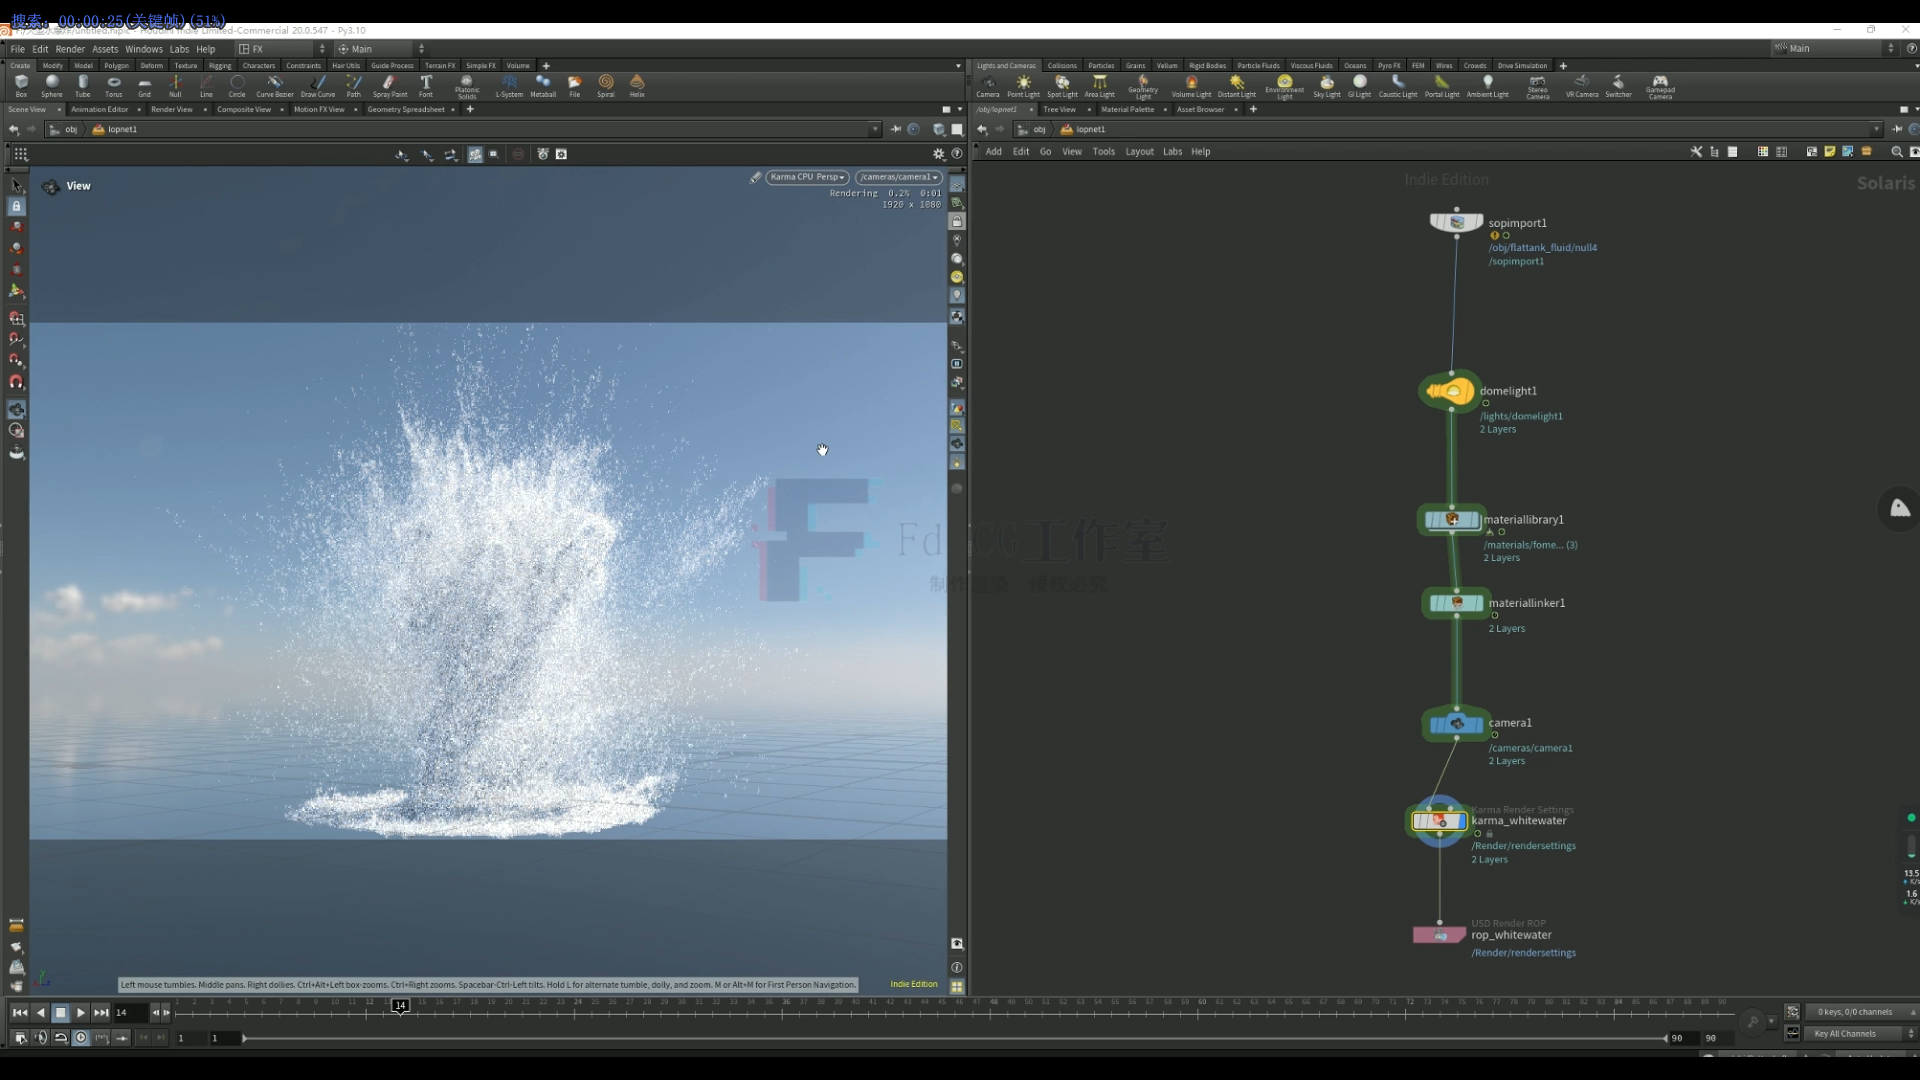Click the stop playback button
This screenshot has height=1080, width=1920.
tap(60, 1013)
